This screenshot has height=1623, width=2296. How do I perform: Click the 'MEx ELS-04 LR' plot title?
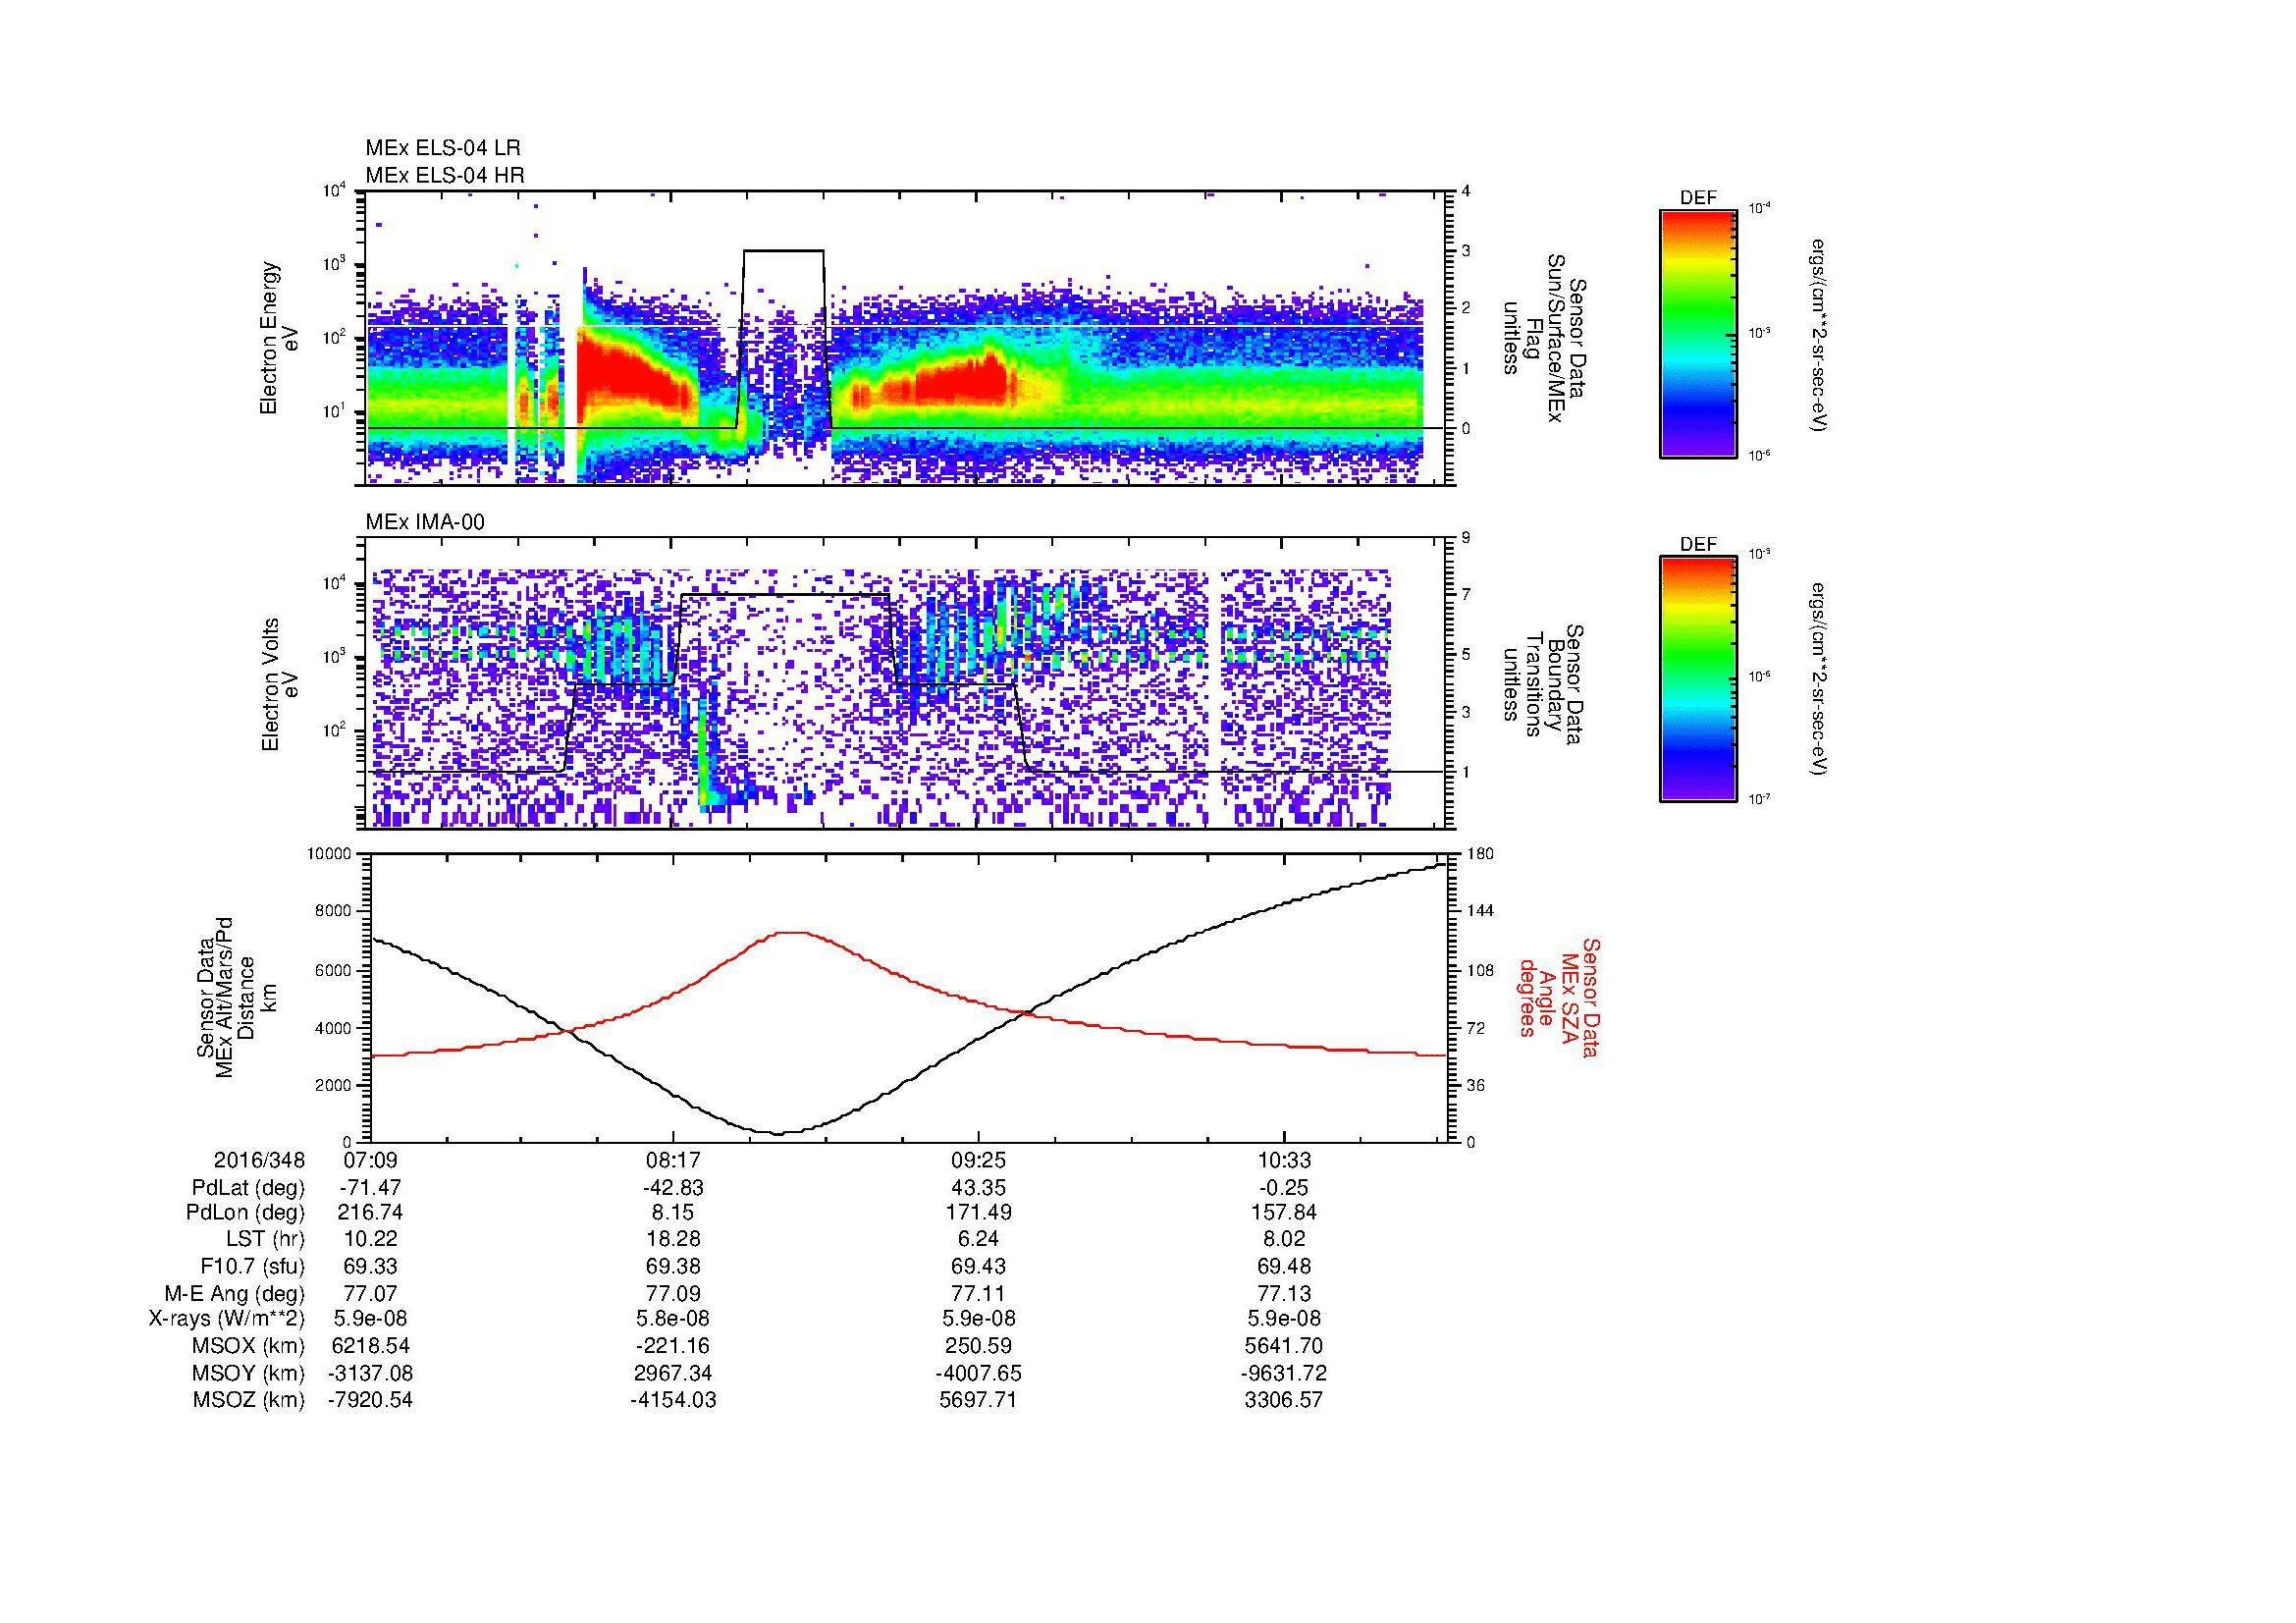tap(443, 148)
